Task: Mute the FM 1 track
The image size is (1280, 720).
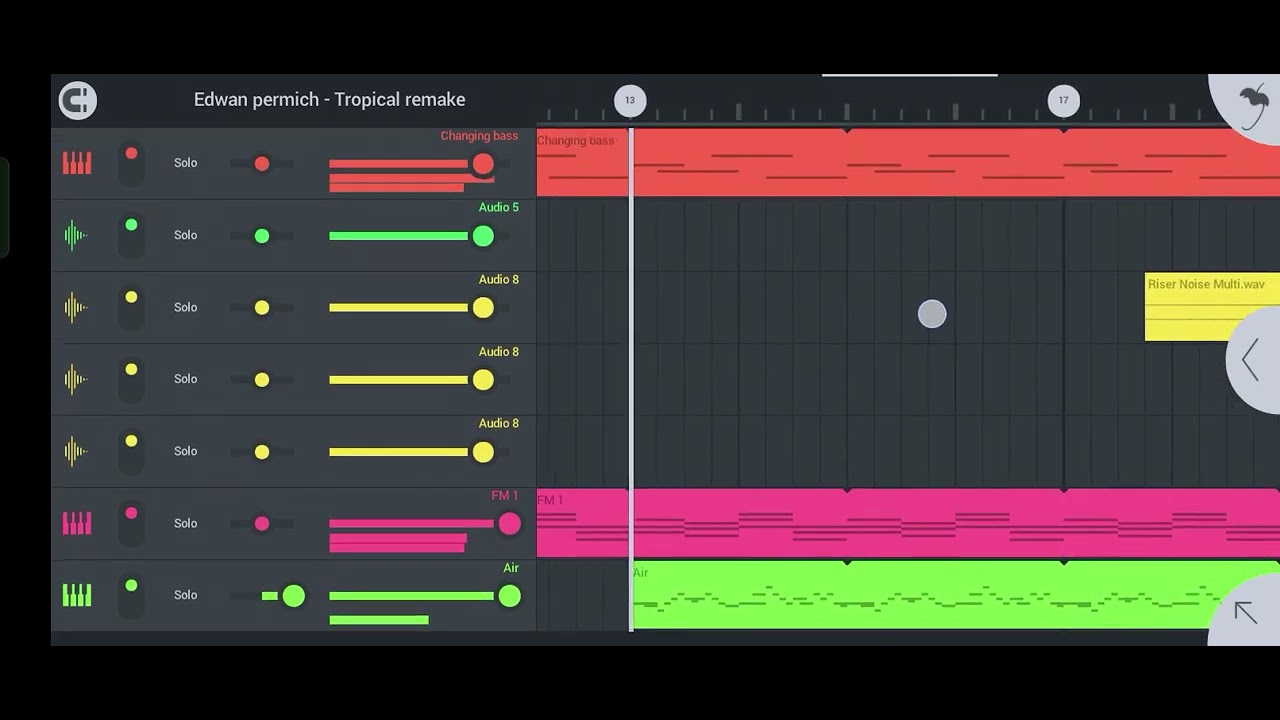Action: point(131,523)
